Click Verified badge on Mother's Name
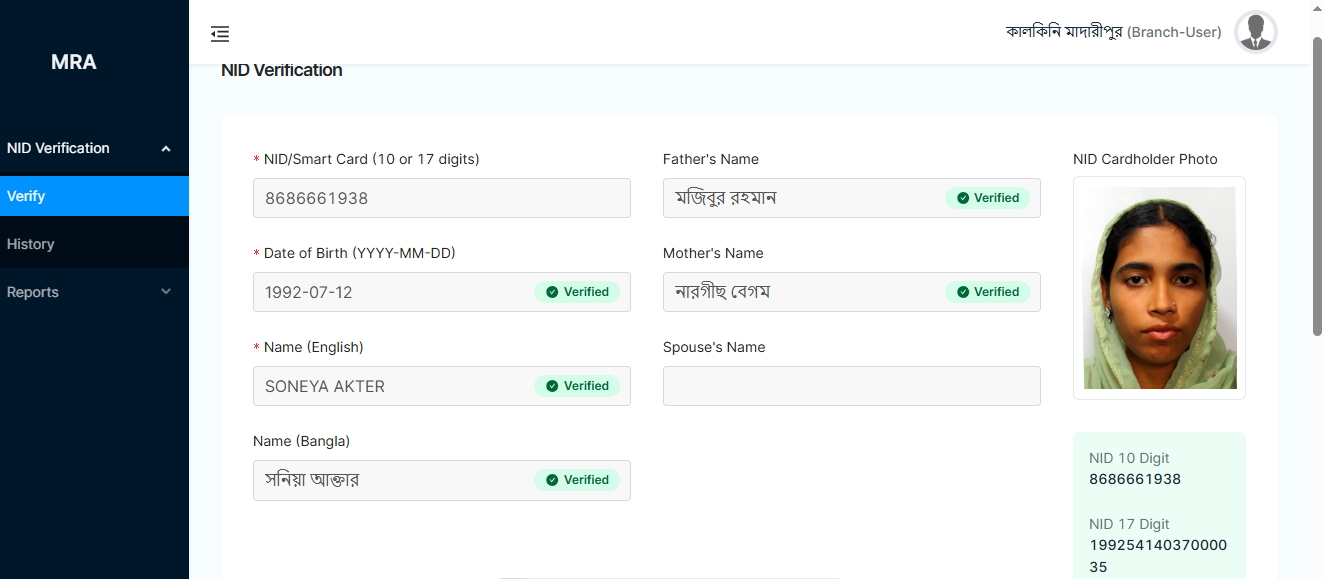The width and height of the screenshot is (1324, 579). coord(988,292)
